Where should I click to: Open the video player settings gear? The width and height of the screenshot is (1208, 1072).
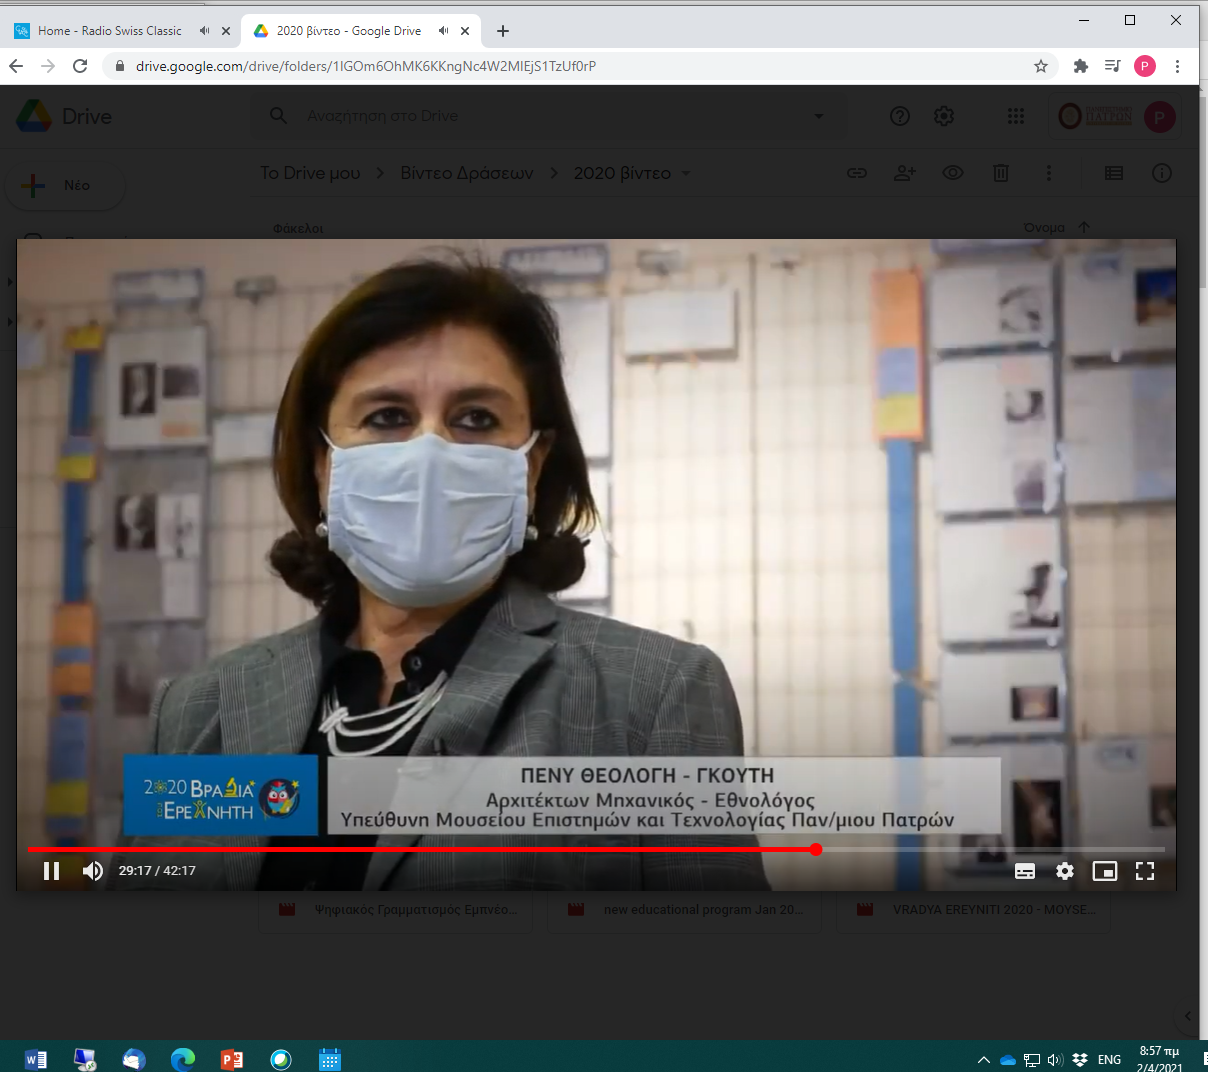1065,871
